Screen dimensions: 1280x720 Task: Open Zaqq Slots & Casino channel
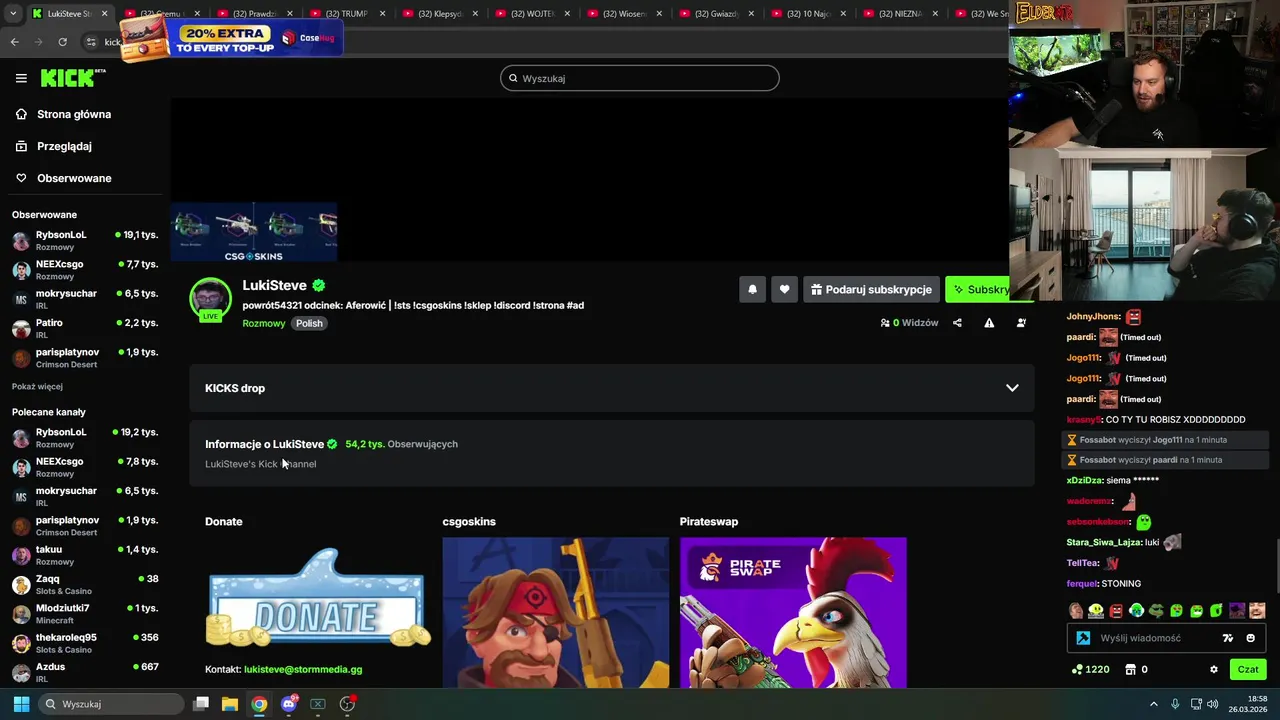pyautogui.click(x=85, y=584)
